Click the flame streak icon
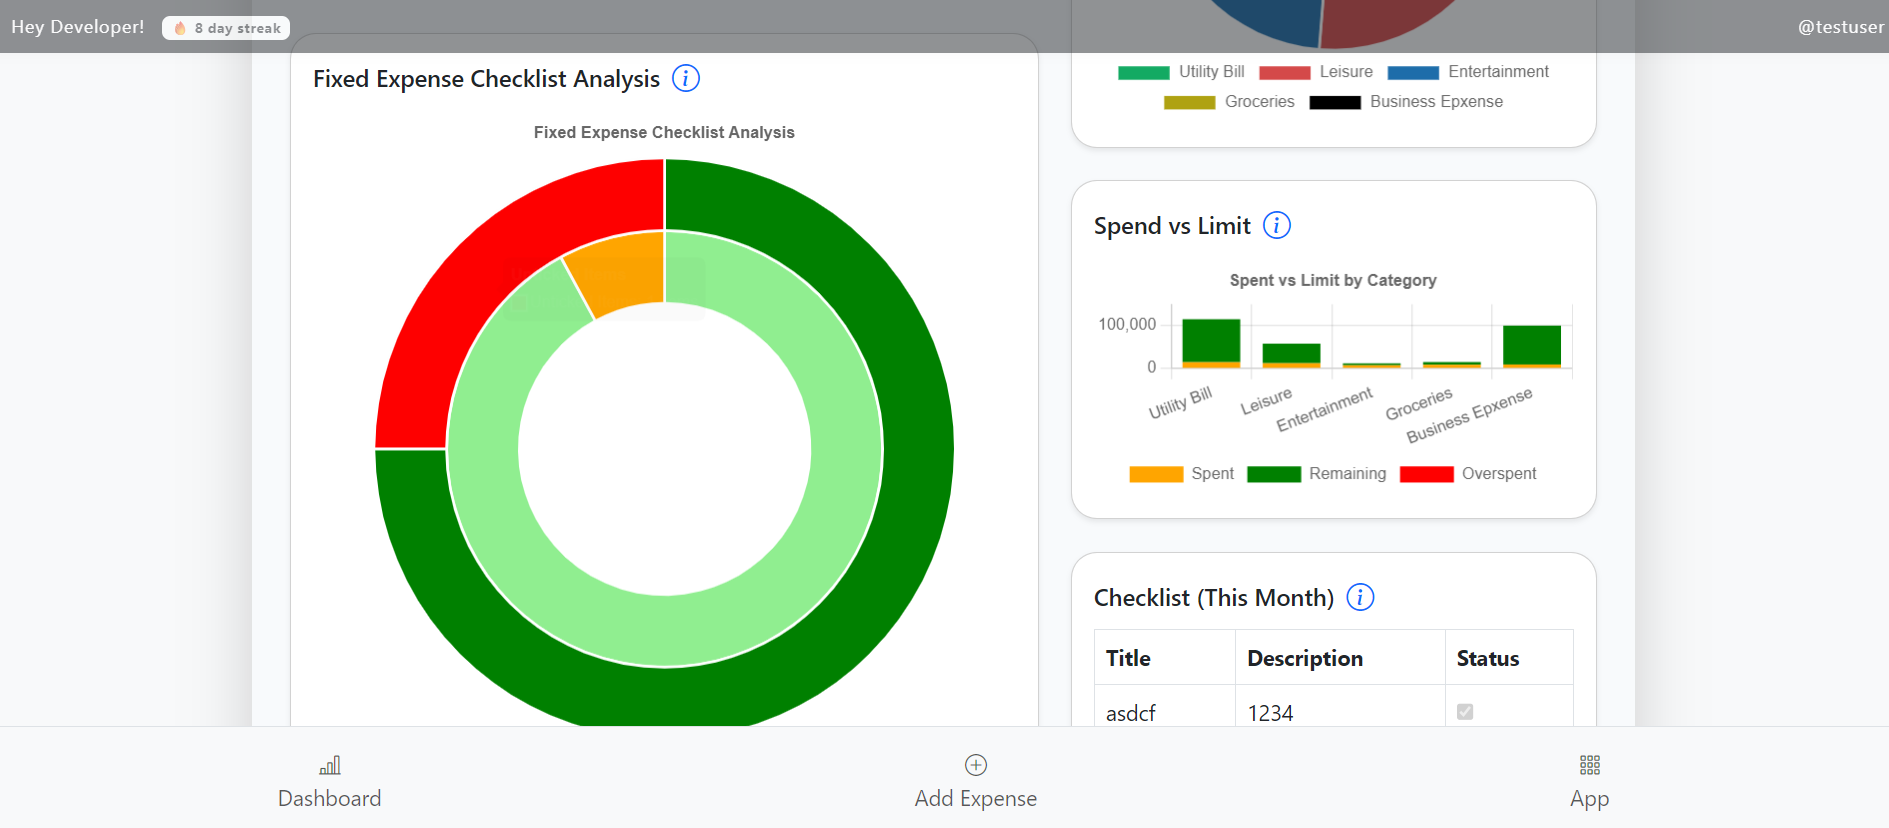 tap(180, 28)
